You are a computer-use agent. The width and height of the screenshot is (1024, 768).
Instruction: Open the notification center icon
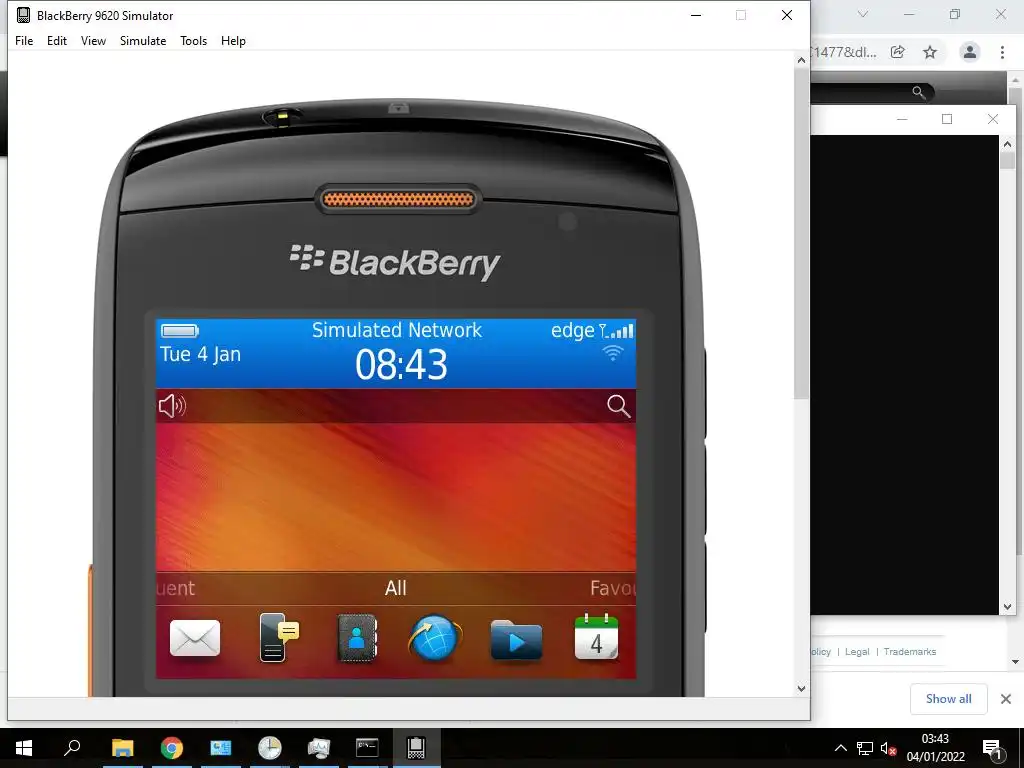993,749
